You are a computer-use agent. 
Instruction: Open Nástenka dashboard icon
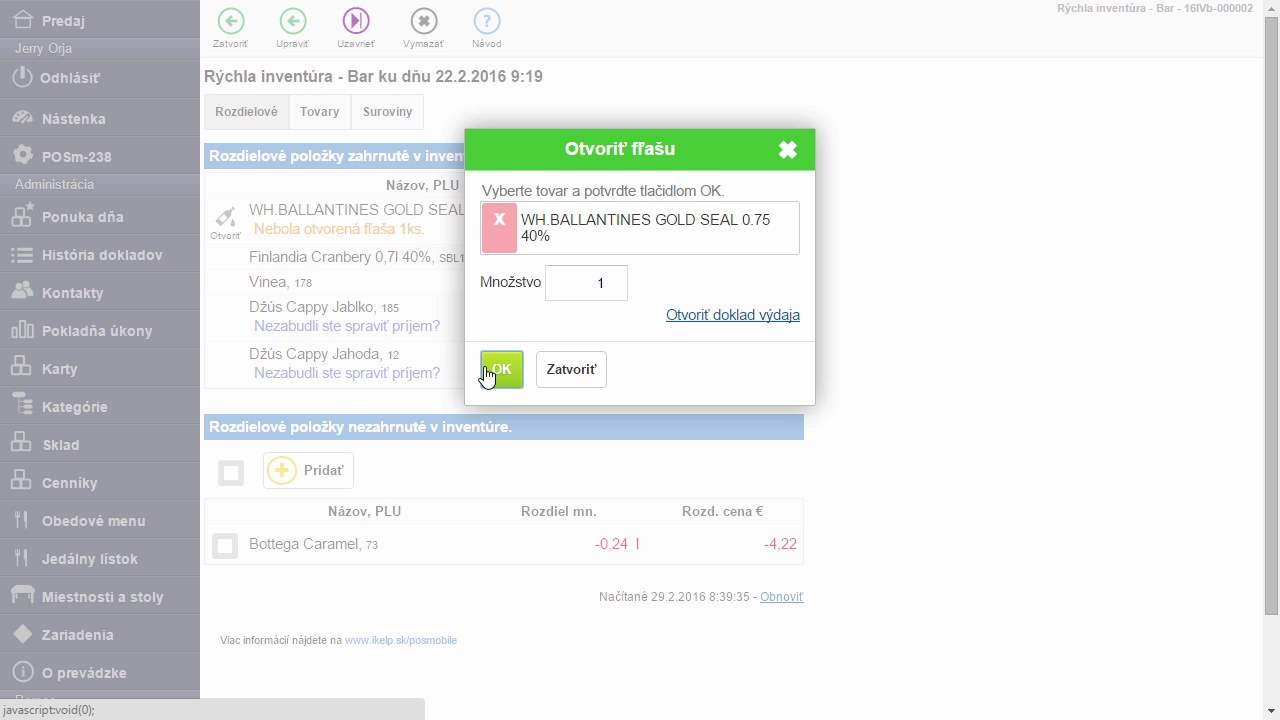(x=22, y=118)
